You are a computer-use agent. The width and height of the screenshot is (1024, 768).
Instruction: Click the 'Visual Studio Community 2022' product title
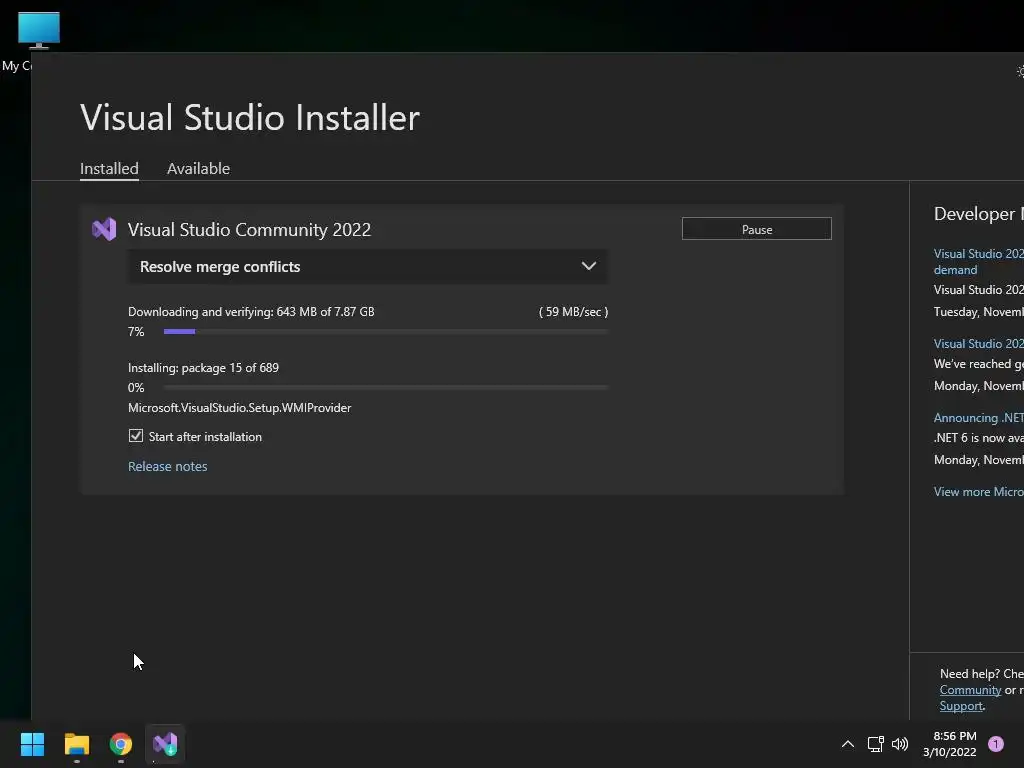tap(249, 229)
